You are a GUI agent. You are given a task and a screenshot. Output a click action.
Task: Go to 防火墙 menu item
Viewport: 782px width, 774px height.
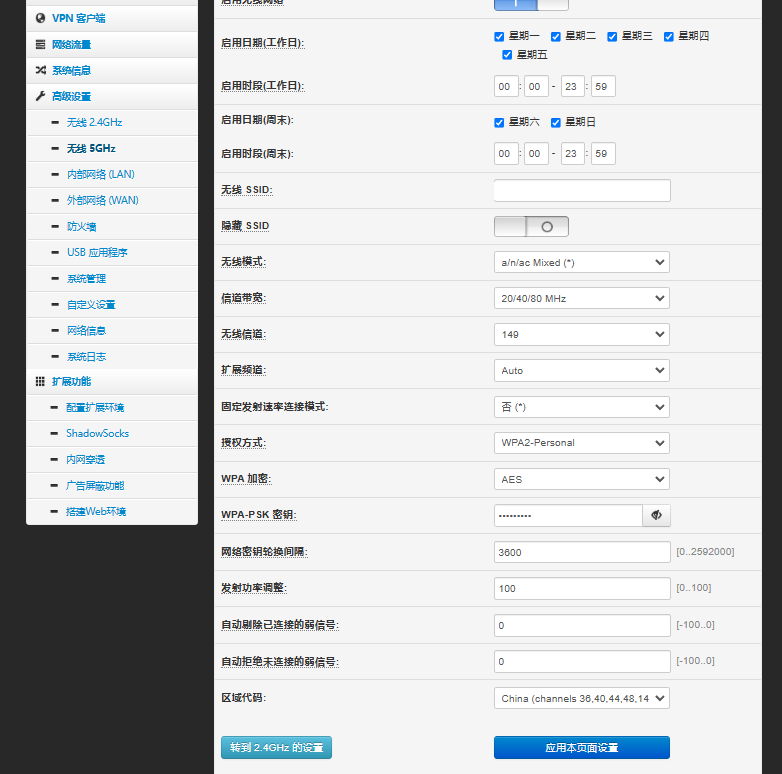[x=81, y=227]
